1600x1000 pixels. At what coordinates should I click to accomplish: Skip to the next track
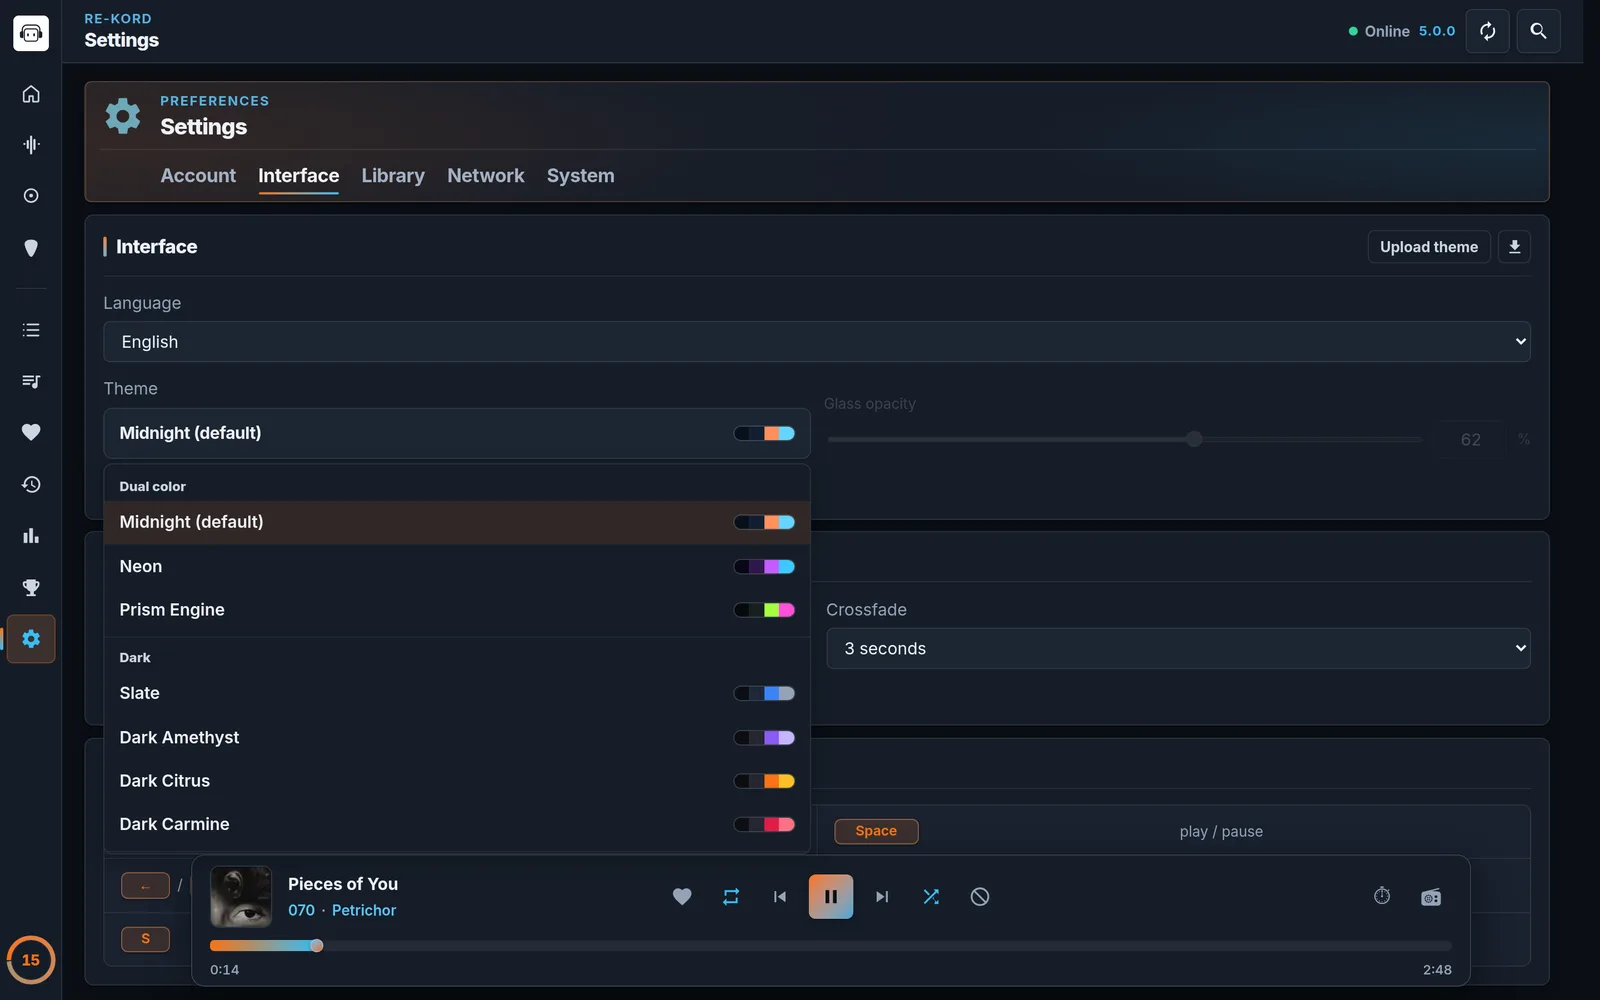coord(882,897)
